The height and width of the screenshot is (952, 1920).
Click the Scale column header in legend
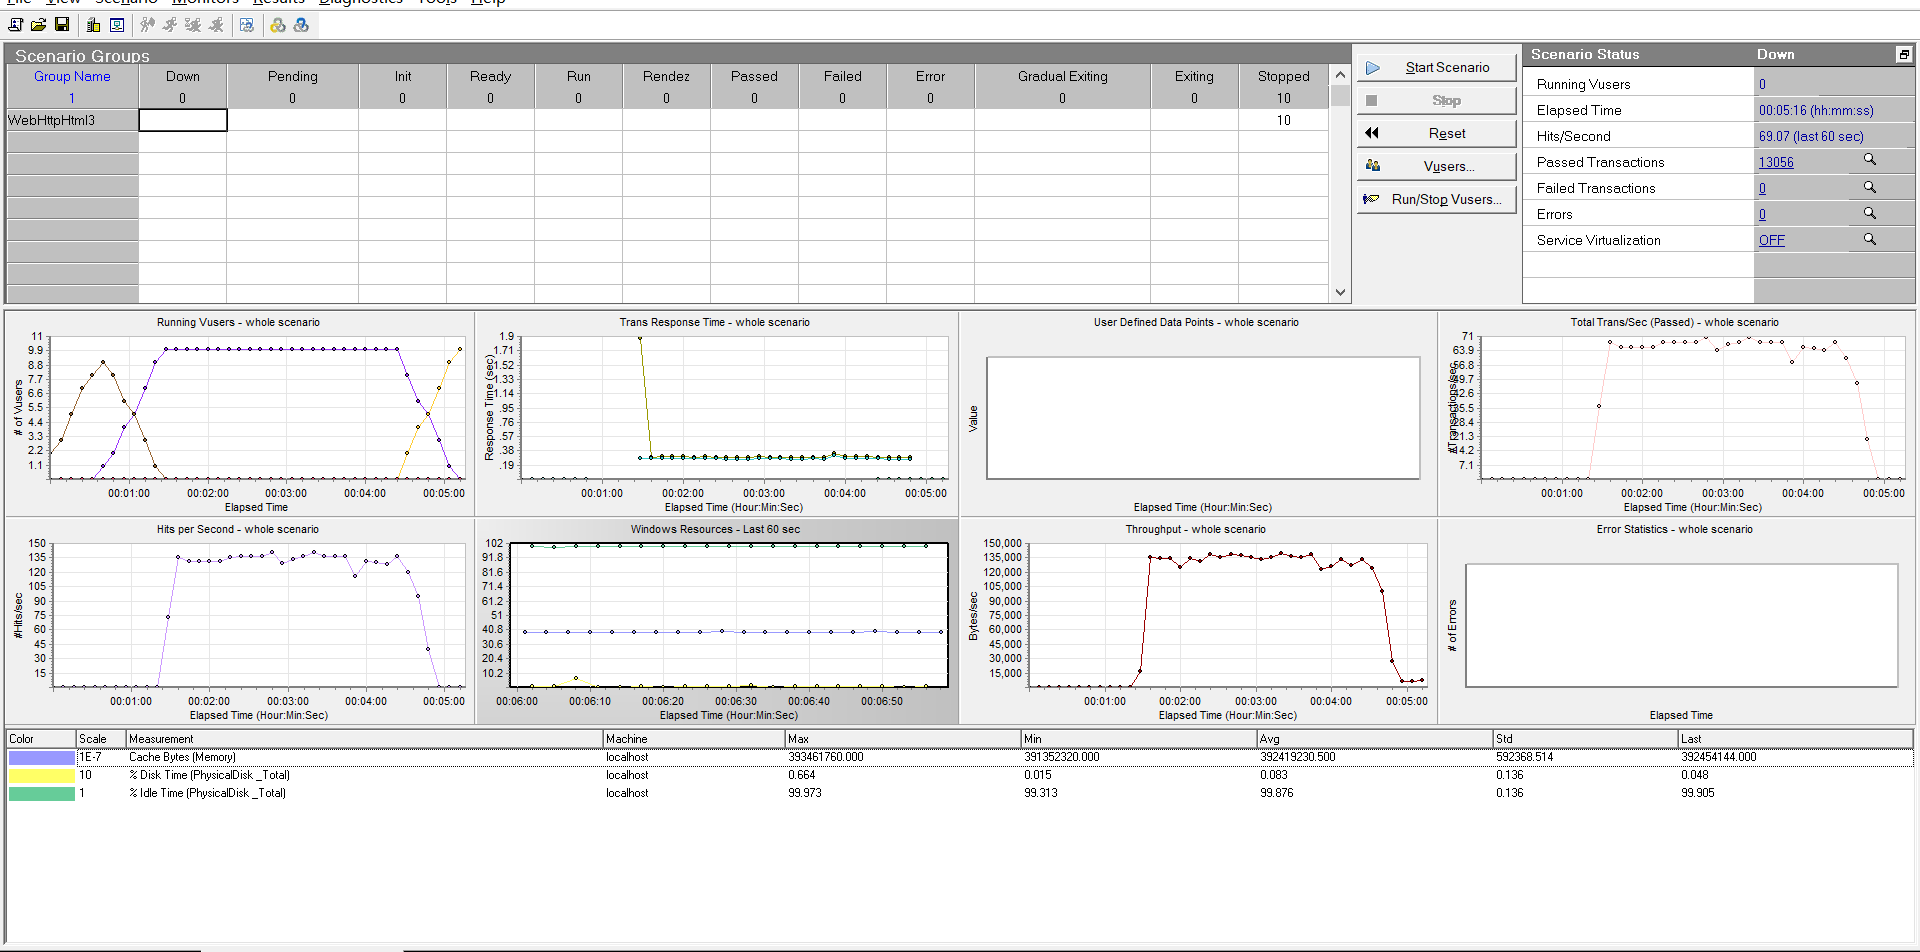[x=101, y=739]
